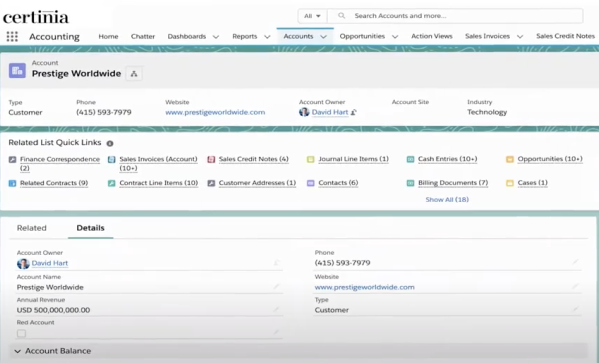Edit Website field pencil icon in Details

point(575,287)
